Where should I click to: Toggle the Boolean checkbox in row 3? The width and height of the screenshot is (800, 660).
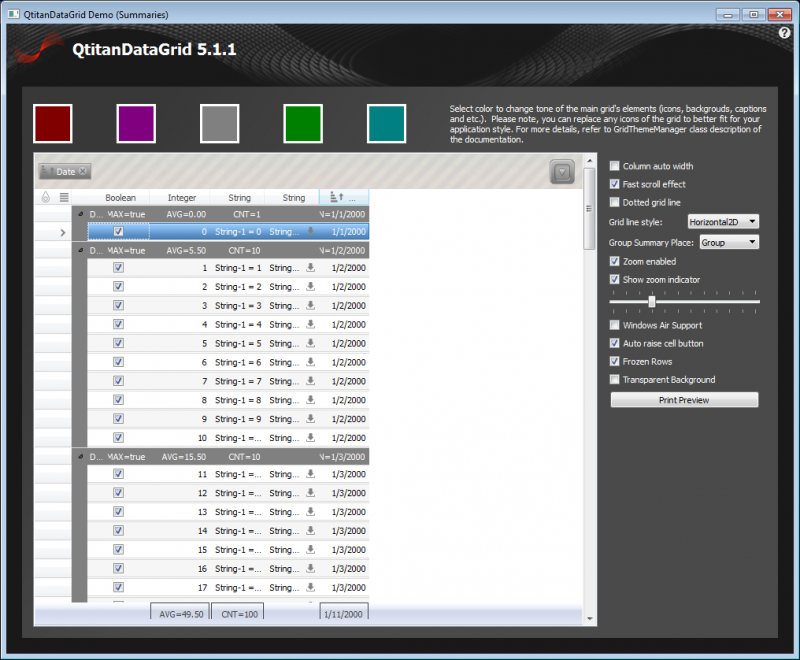tap(118, 306)
